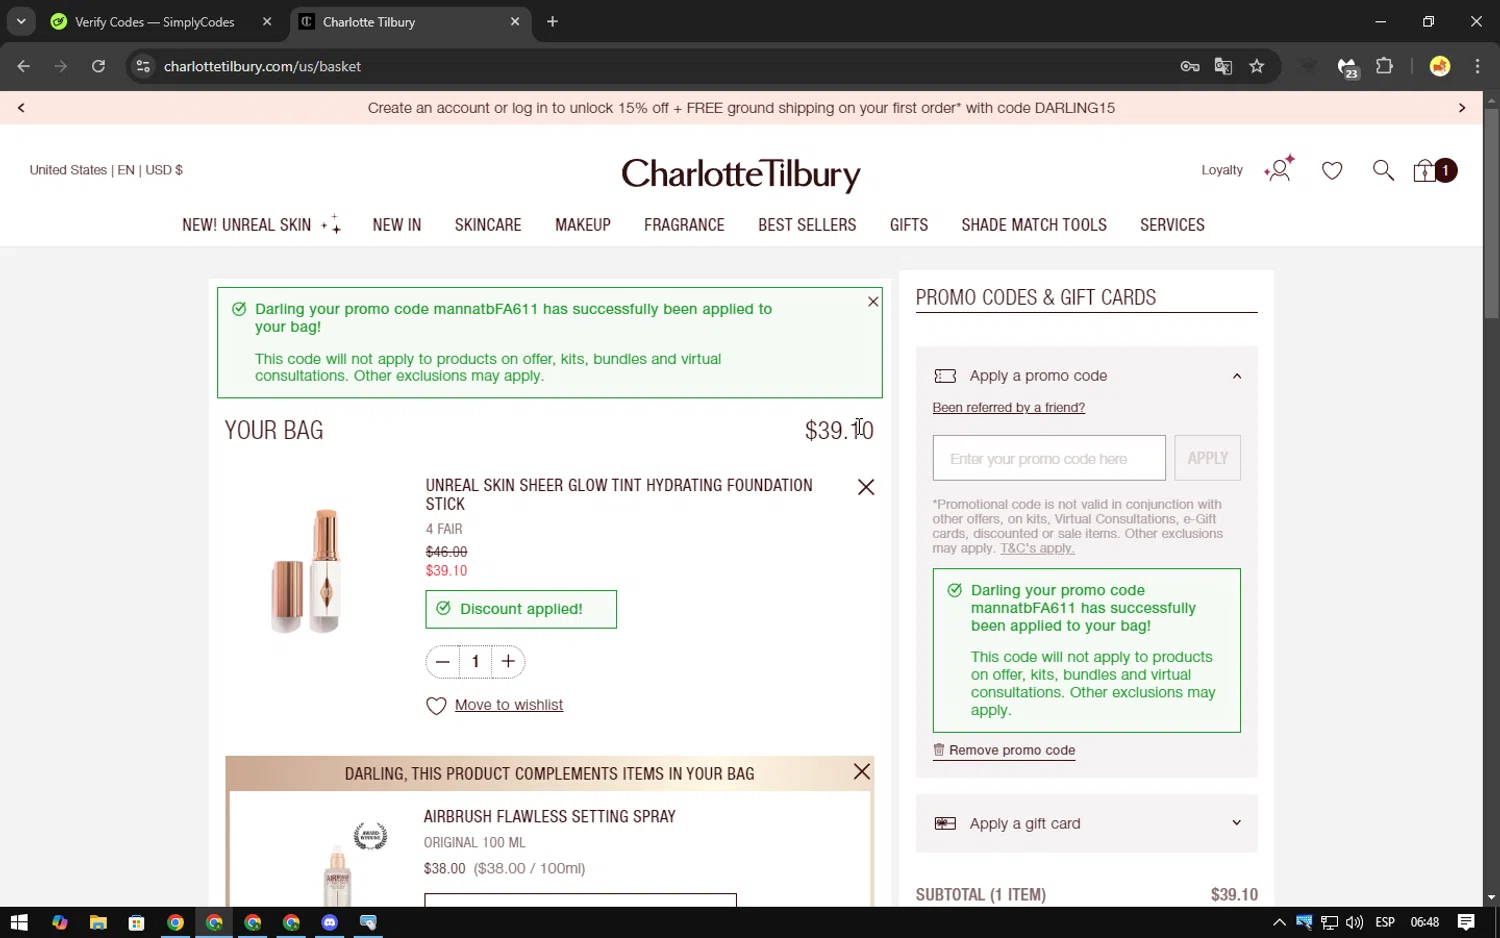The image size is (1500, 938).
Task: Open GIFTS menu
Action: click(909, 225)
